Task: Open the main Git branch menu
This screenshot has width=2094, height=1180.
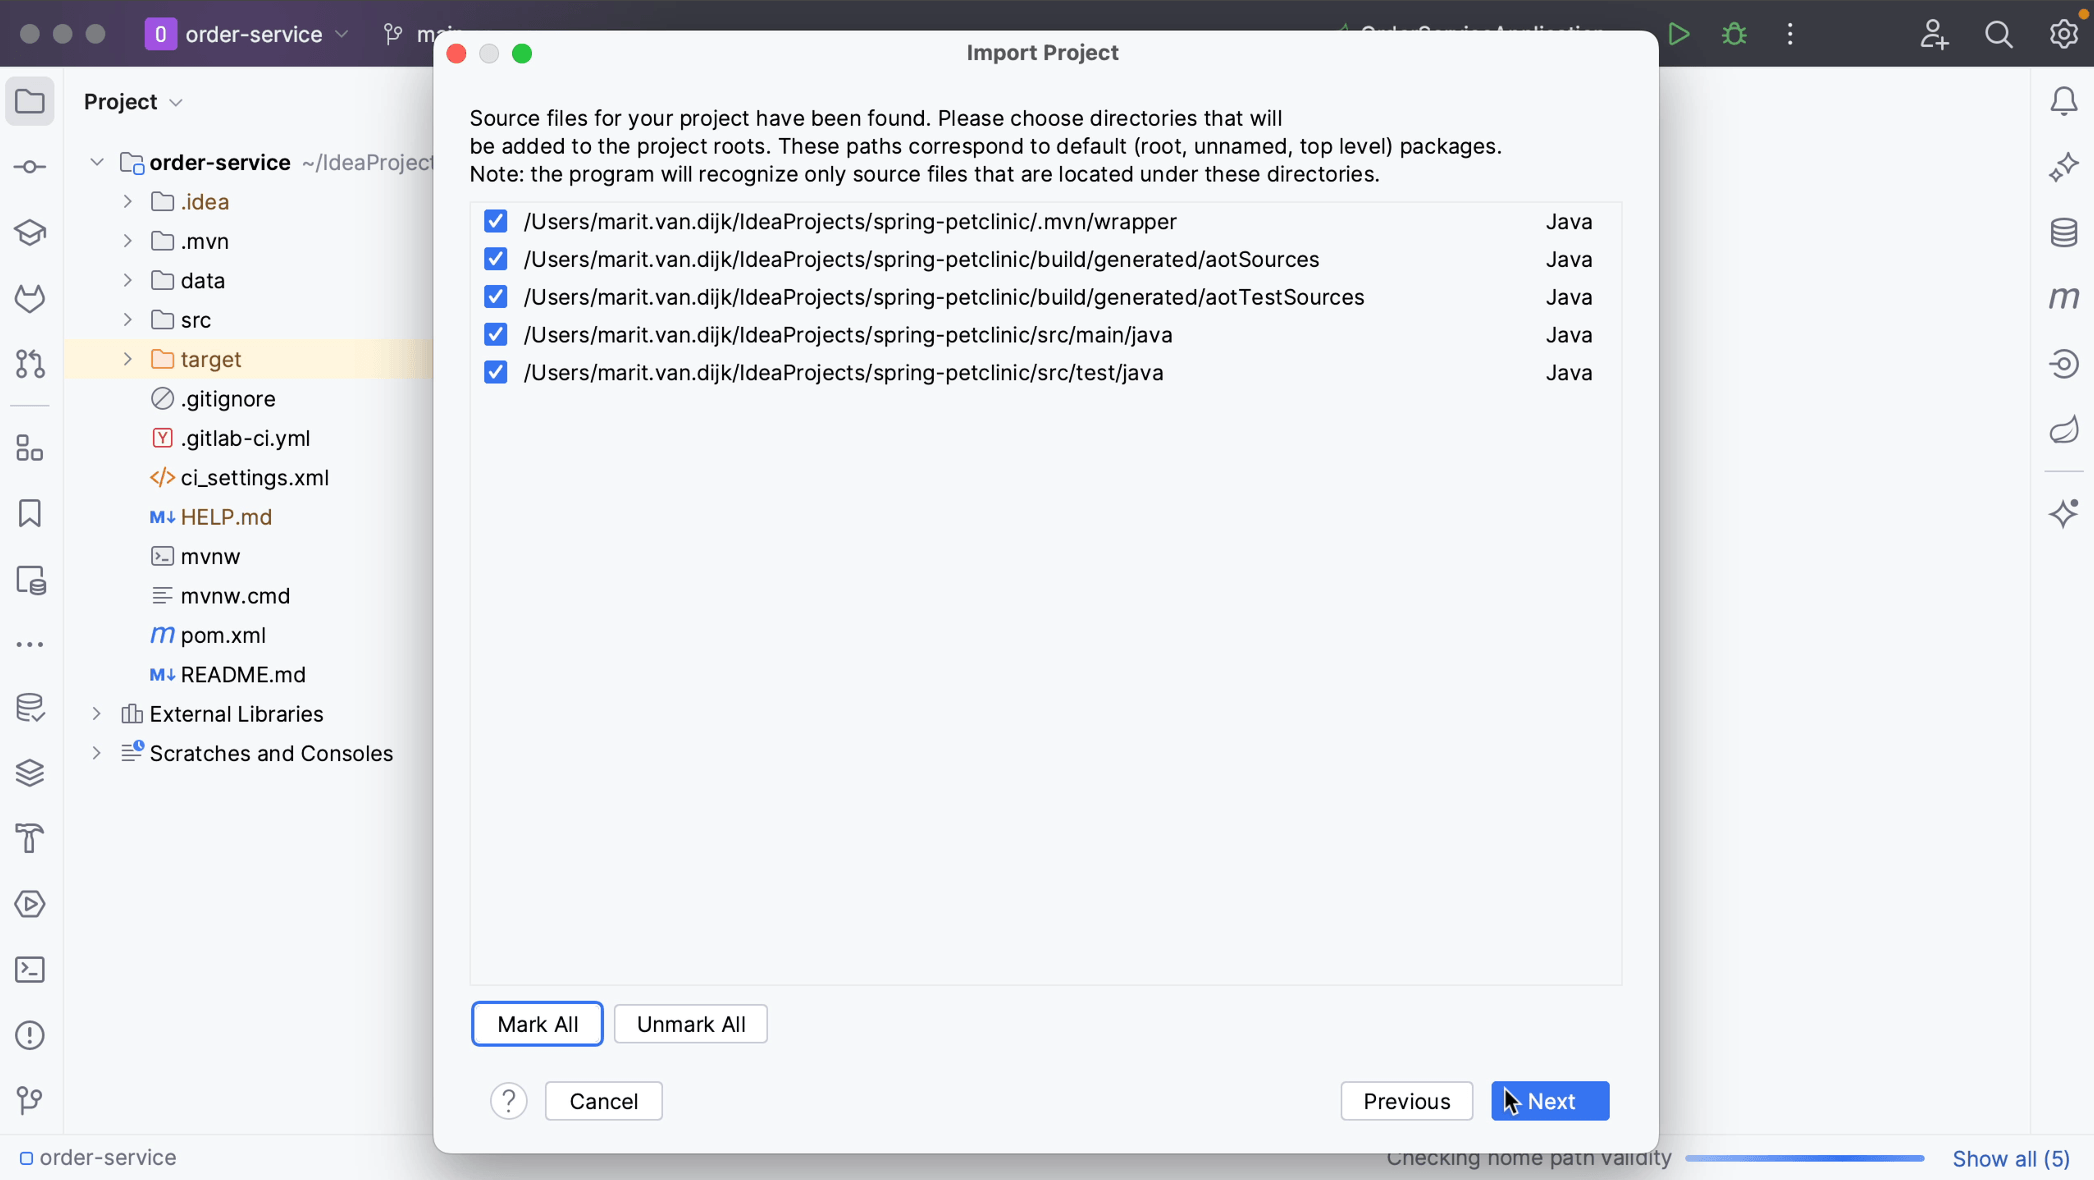Action: 413,33
